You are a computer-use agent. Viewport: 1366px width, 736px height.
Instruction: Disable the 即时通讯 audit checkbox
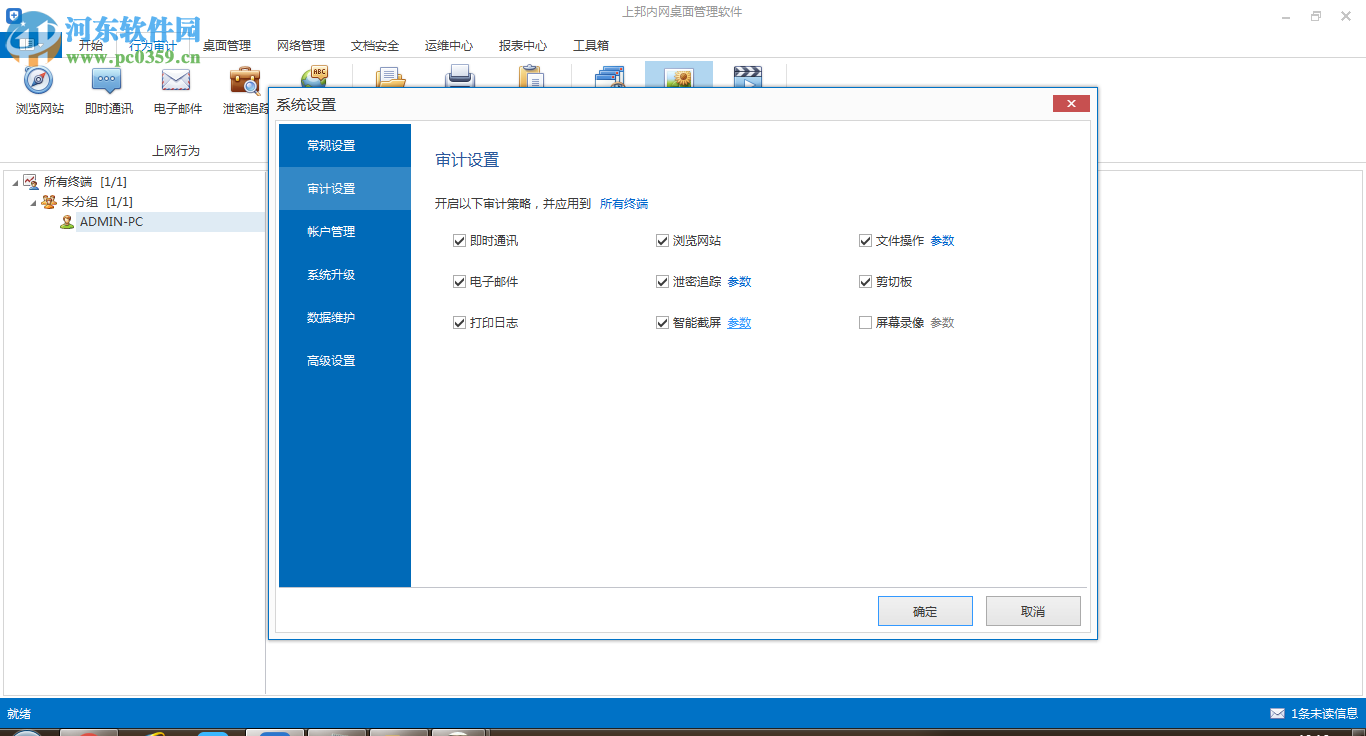coord(459,240)
